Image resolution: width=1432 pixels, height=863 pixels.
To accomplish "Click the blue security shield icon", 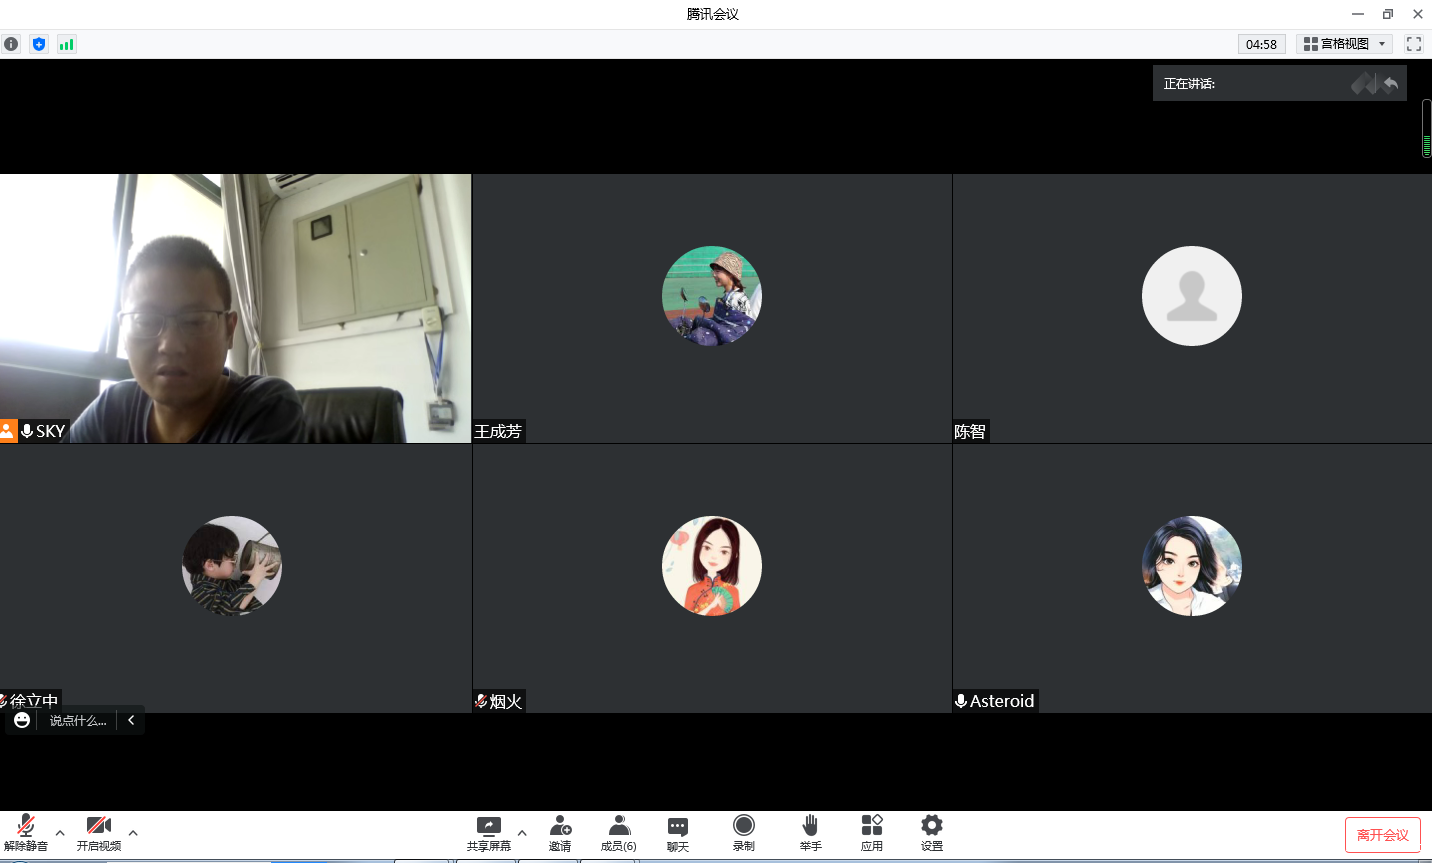I will tap(39, 44).
